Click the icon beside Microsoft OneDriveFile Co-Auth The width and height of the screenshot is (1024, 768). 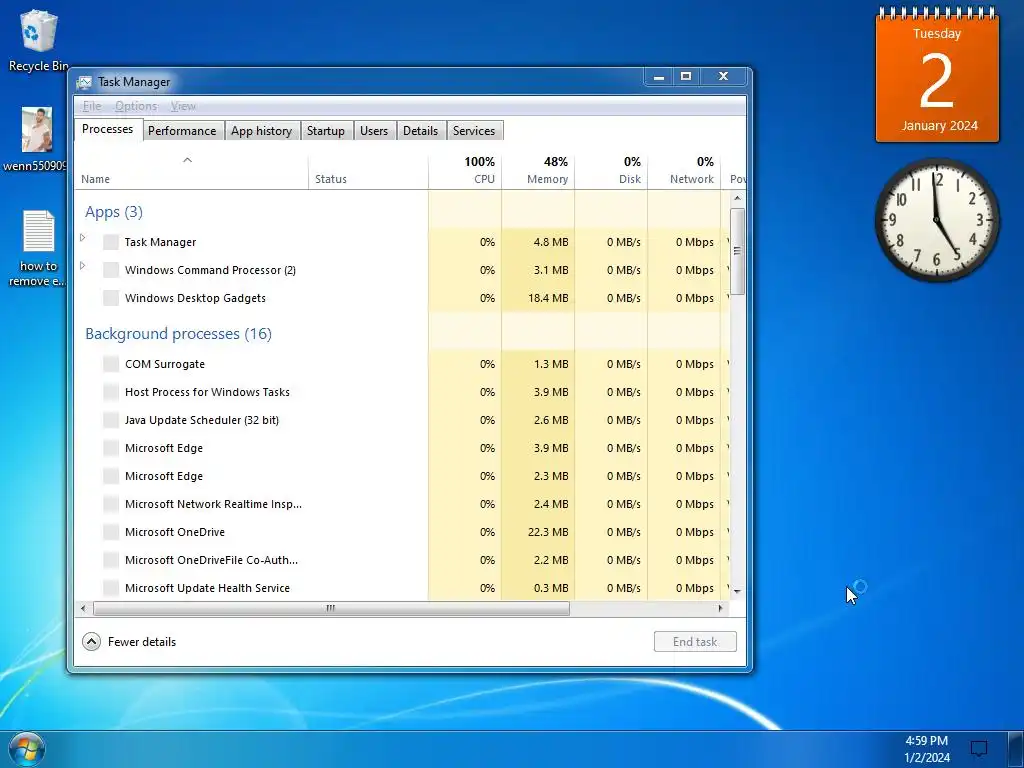pos(111,560)
